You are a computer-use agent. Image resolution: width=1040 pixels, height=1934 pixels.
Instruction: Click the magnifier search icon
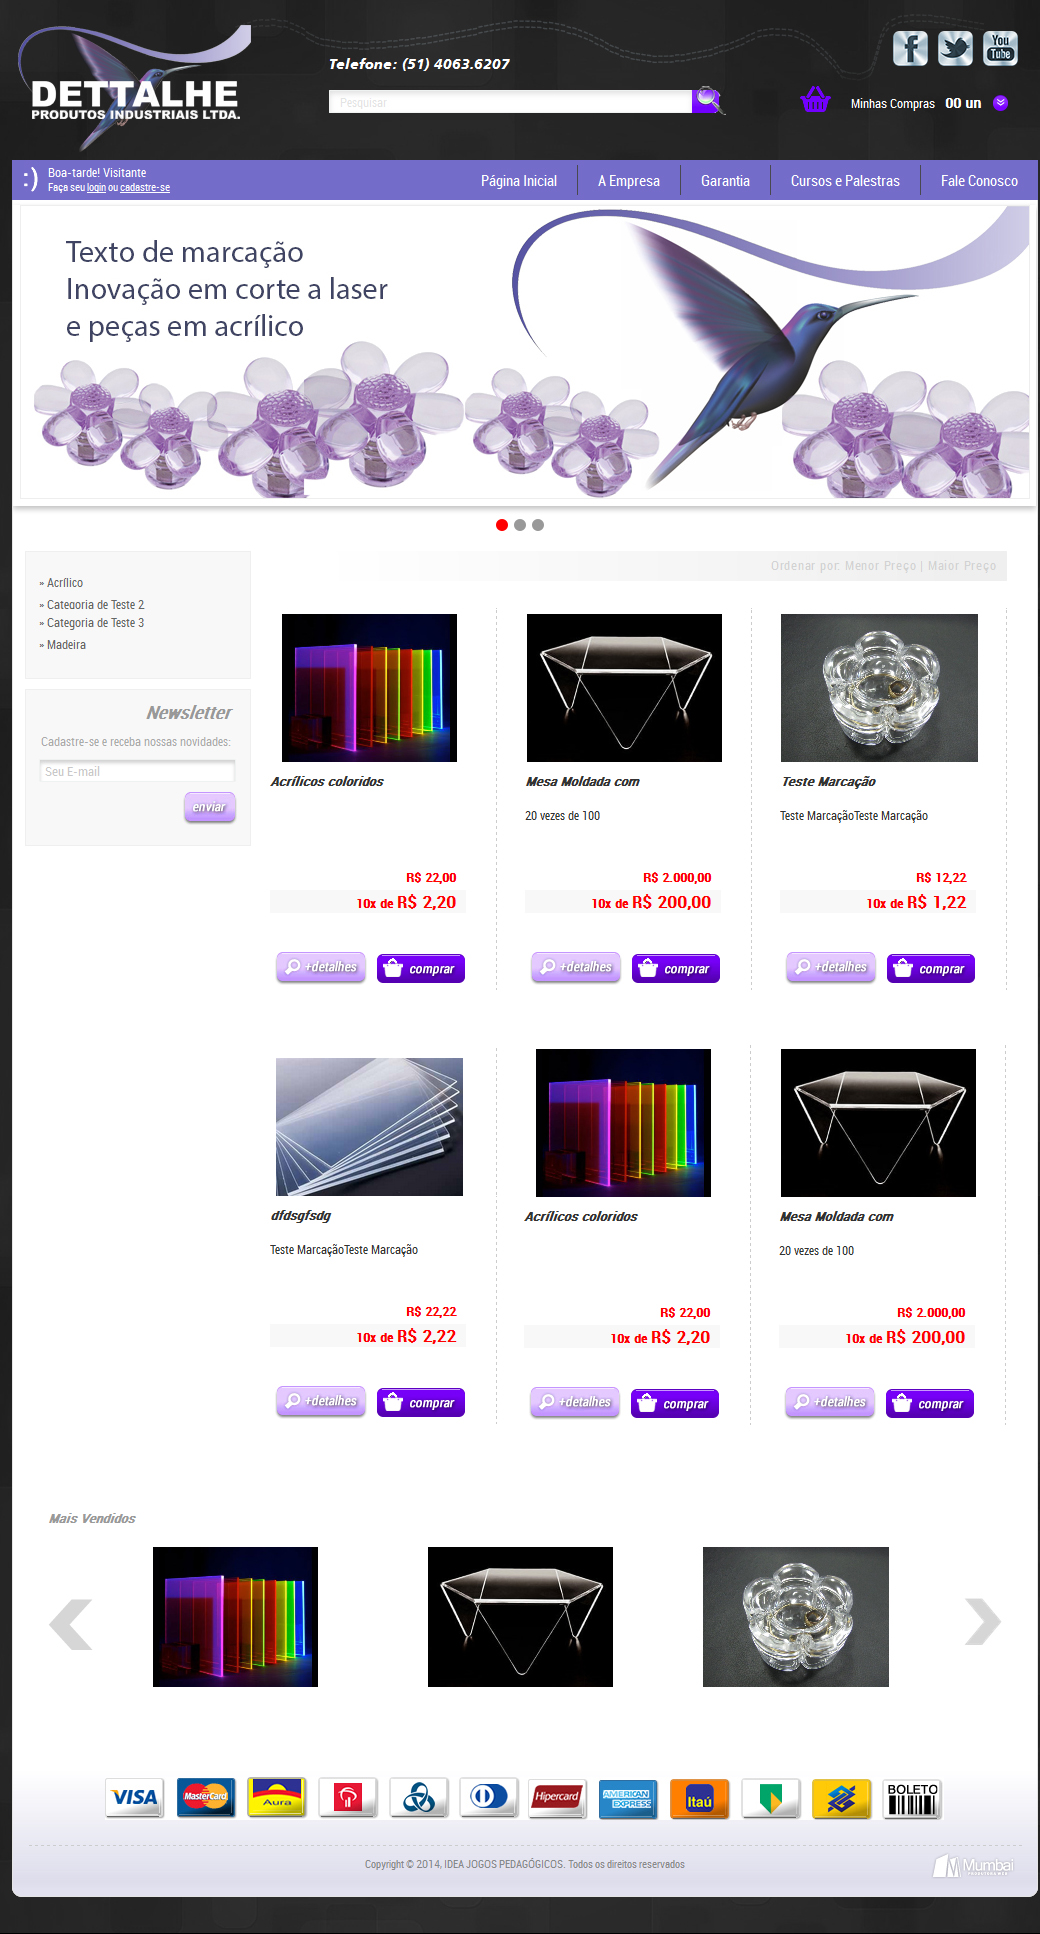708,100
